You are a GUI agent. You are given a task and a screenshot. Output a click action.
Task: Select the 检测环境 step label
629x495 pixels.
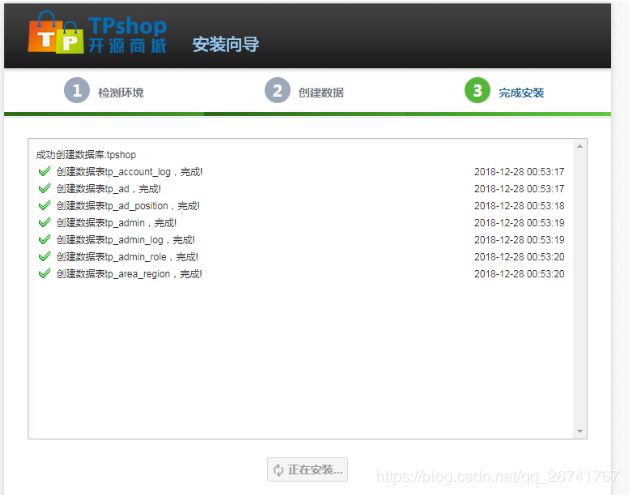point(121,93)
